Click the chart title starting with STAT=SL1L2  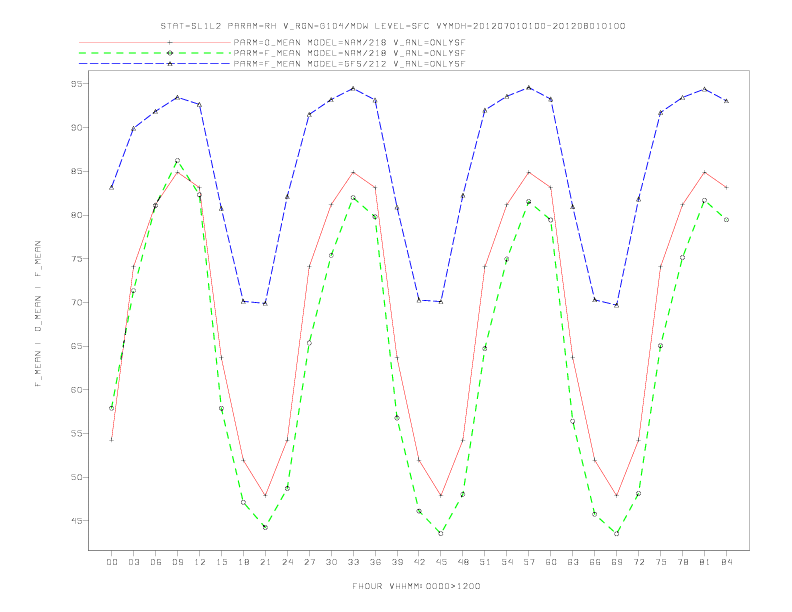tap(392, 26)
